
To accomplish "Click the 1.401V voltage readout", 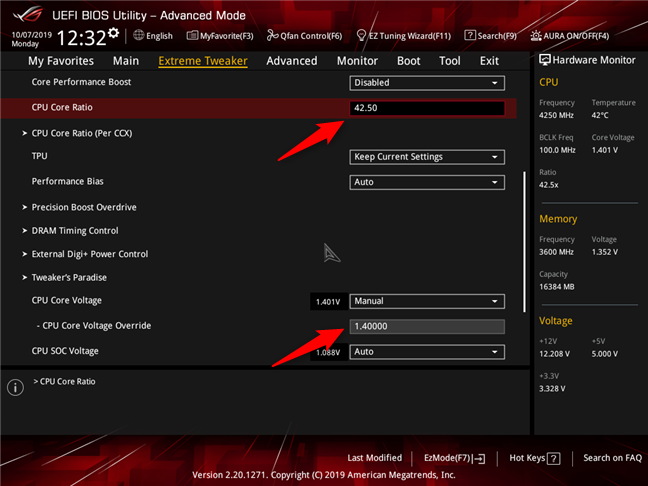I will click(x=328, y=302).
